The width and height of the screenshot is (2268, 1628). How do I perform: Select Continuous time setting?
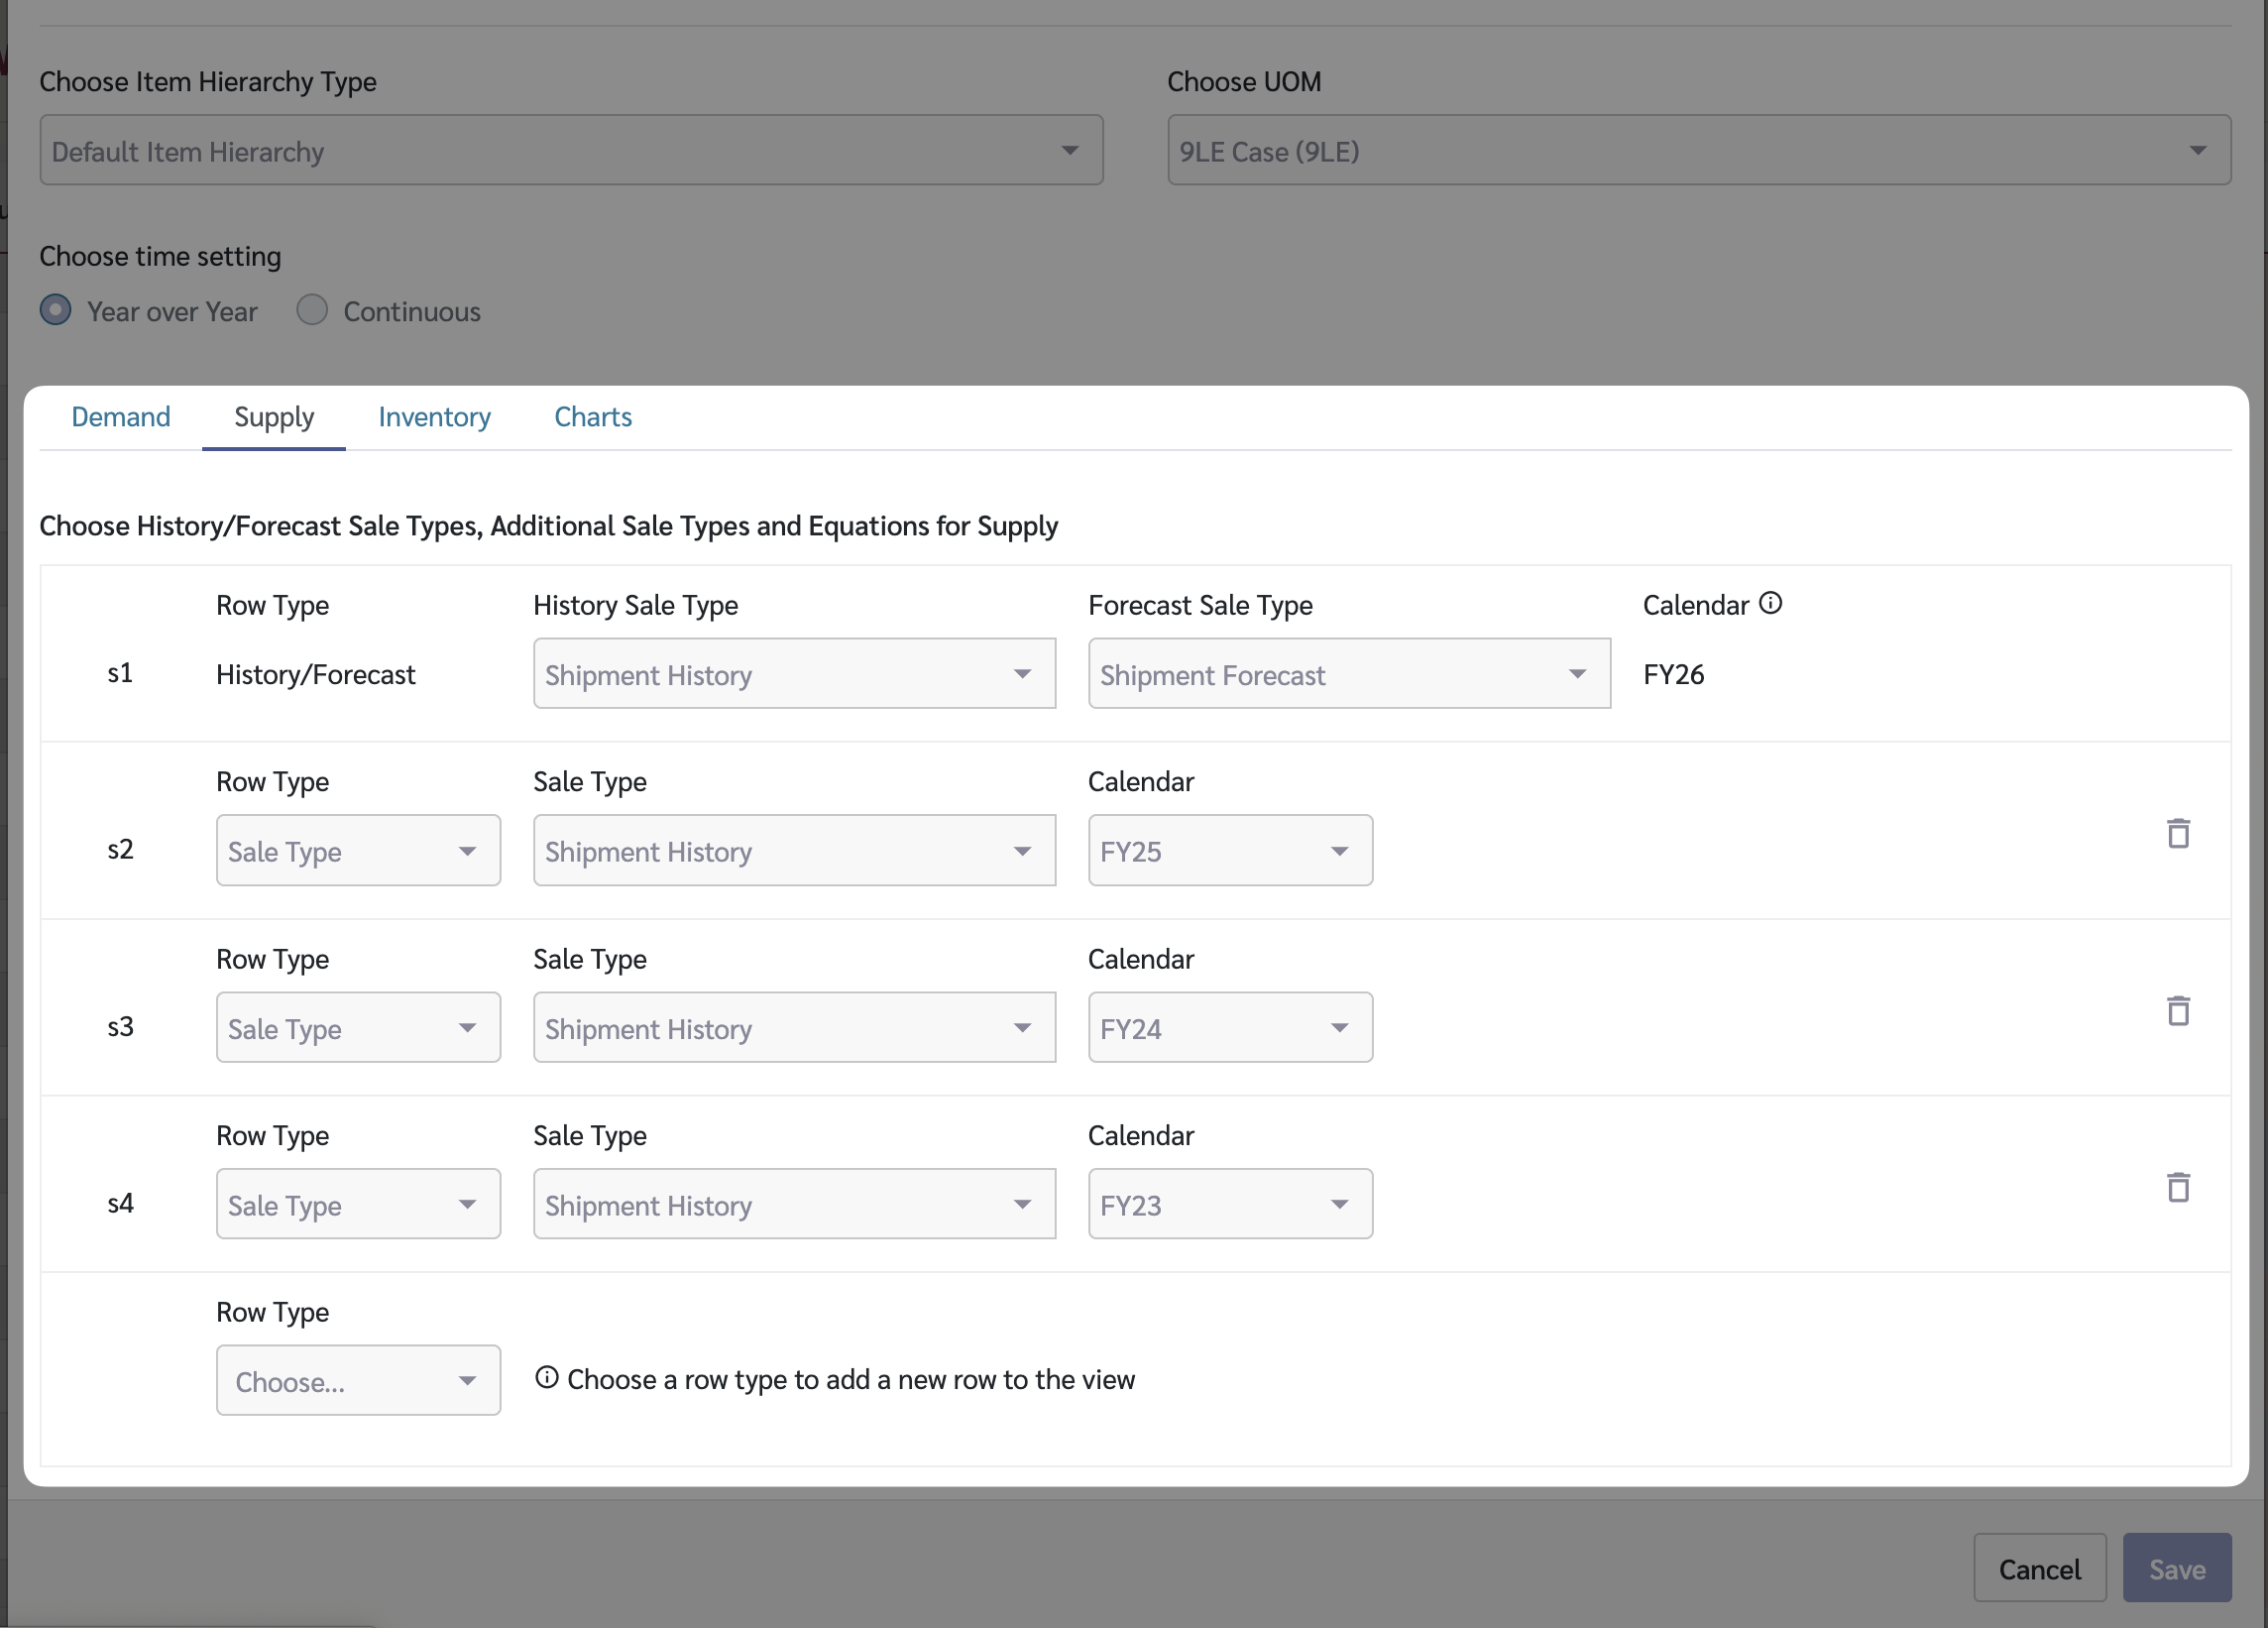312,310
